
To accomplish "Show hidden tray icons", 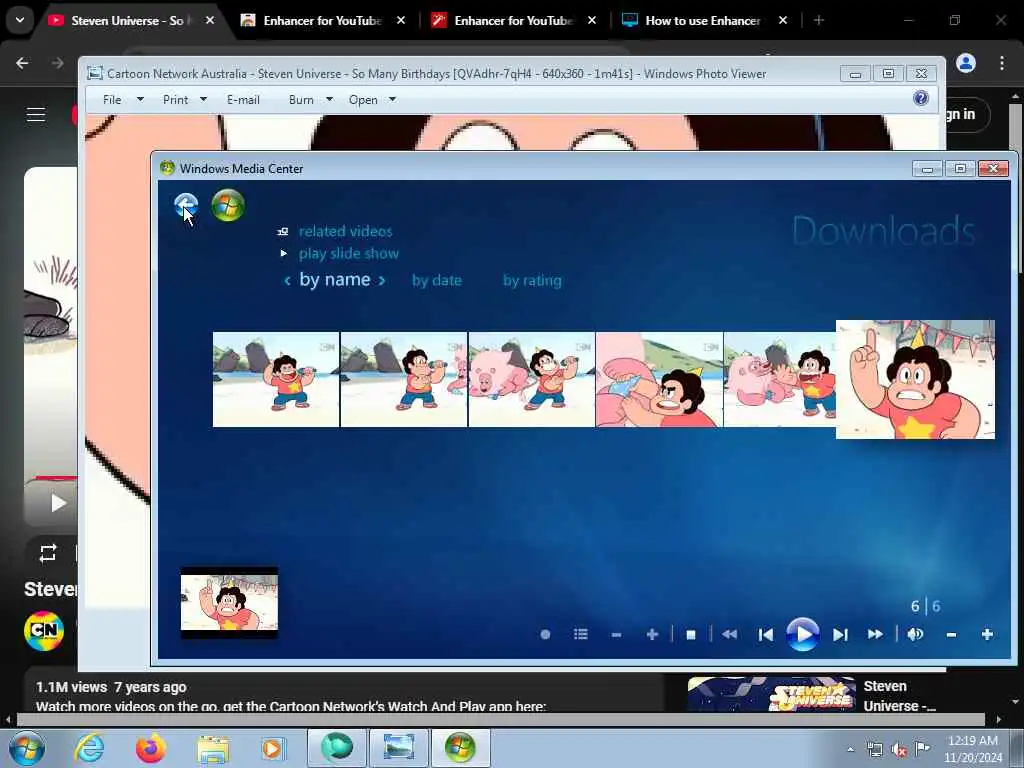I will coord(850,749).
